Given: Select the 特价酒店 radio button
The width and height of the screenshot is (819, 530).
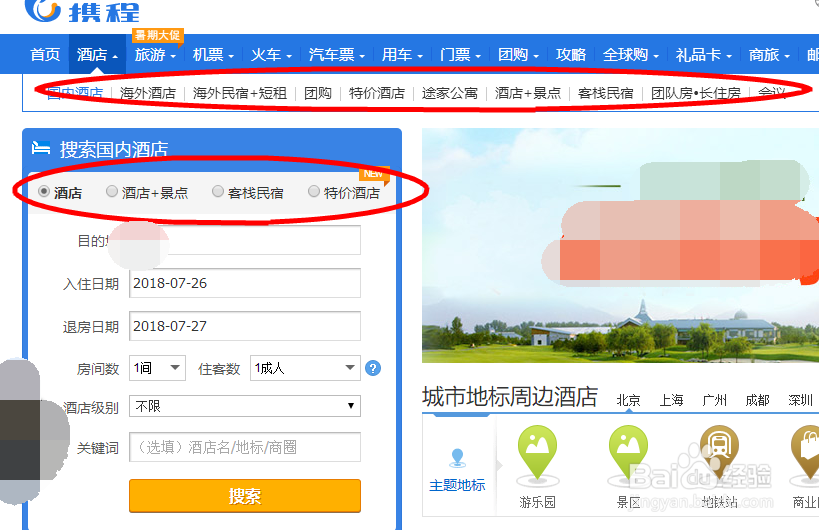Looking at the screenshot, I should (x=313, y=192).
